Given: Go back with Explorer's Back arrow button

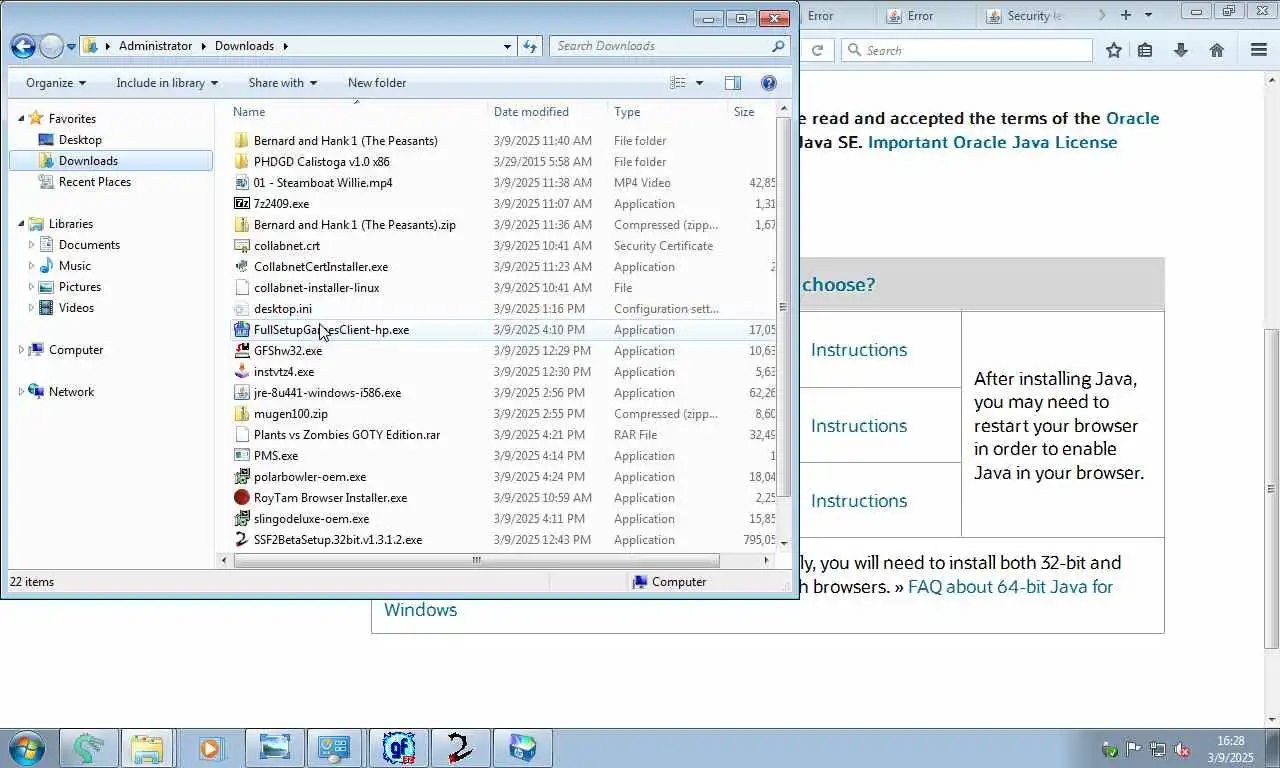Looking at the screenshot, I should tap(23, 46).
